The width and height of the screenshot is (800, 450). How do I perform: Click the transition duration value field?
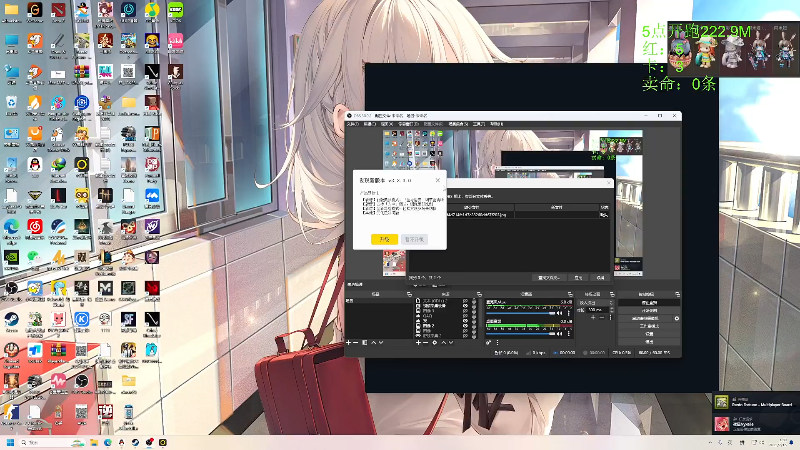coord(596,310)
